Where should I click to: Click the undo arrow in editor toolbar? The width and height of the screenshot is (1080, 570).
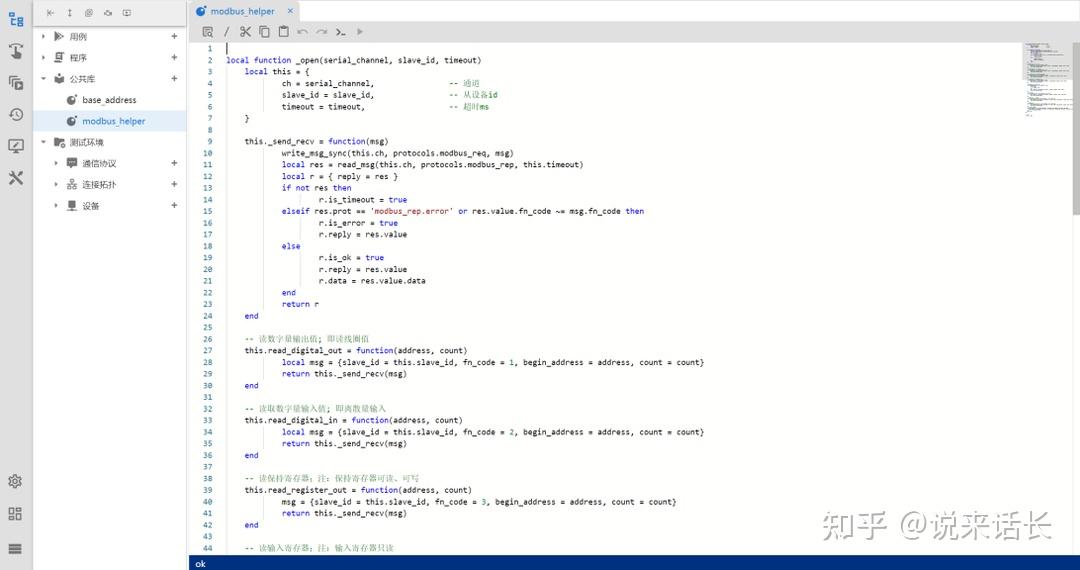point(302,32)
